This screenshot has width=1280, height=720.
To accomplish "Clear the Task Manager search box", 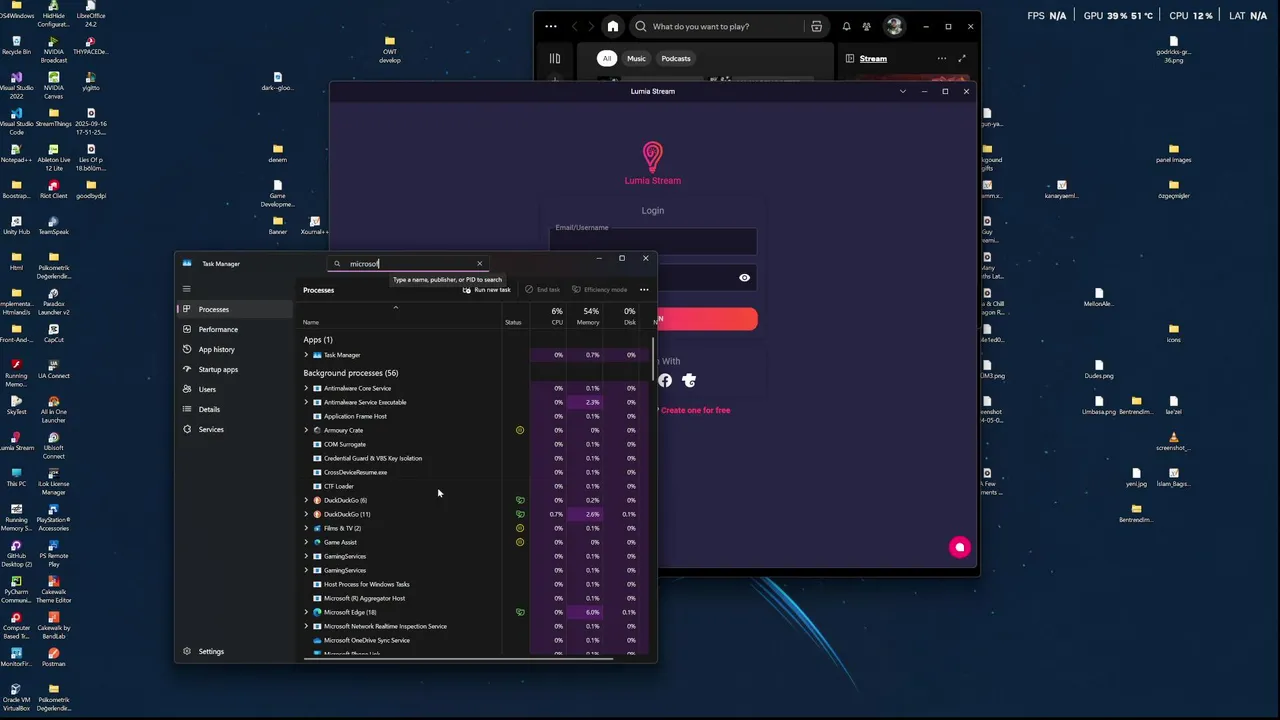I will click(479, 264).
